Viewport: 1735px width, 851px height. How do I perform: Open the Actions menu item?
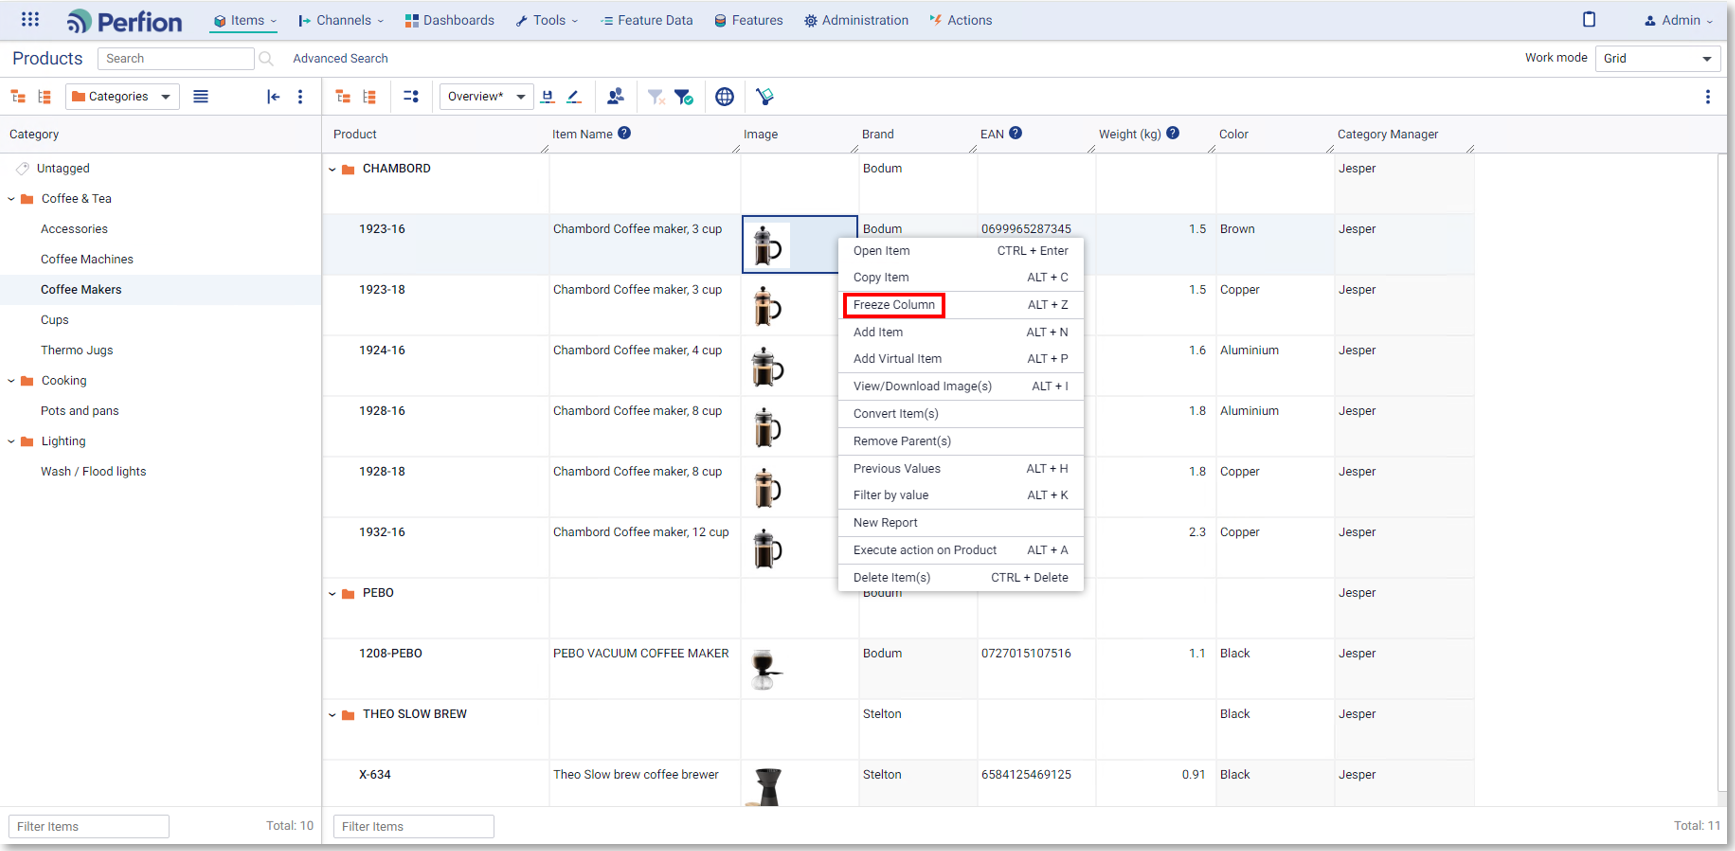[960, 20]
